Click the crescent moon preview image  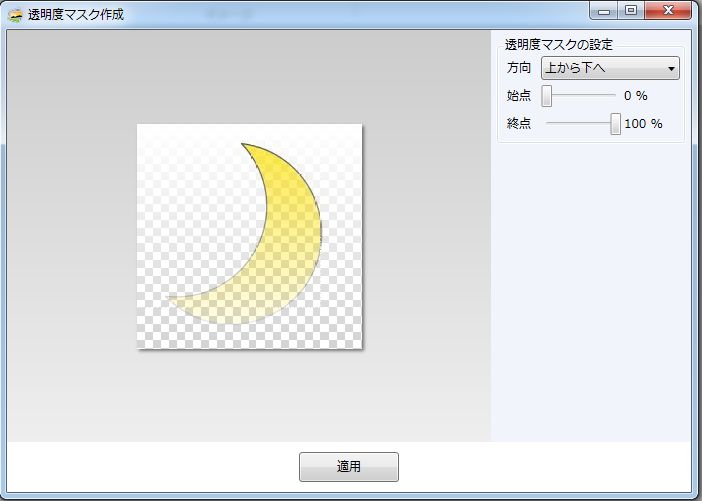pyautogui.click(x=249, y=236)
